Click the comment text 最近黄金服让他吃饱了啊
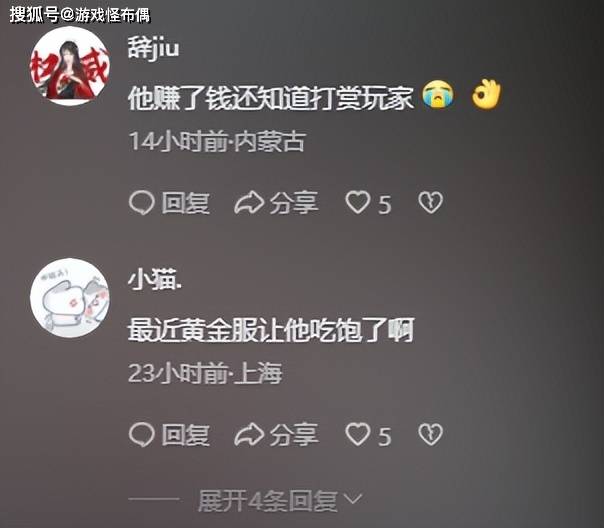 click(271, 330)
